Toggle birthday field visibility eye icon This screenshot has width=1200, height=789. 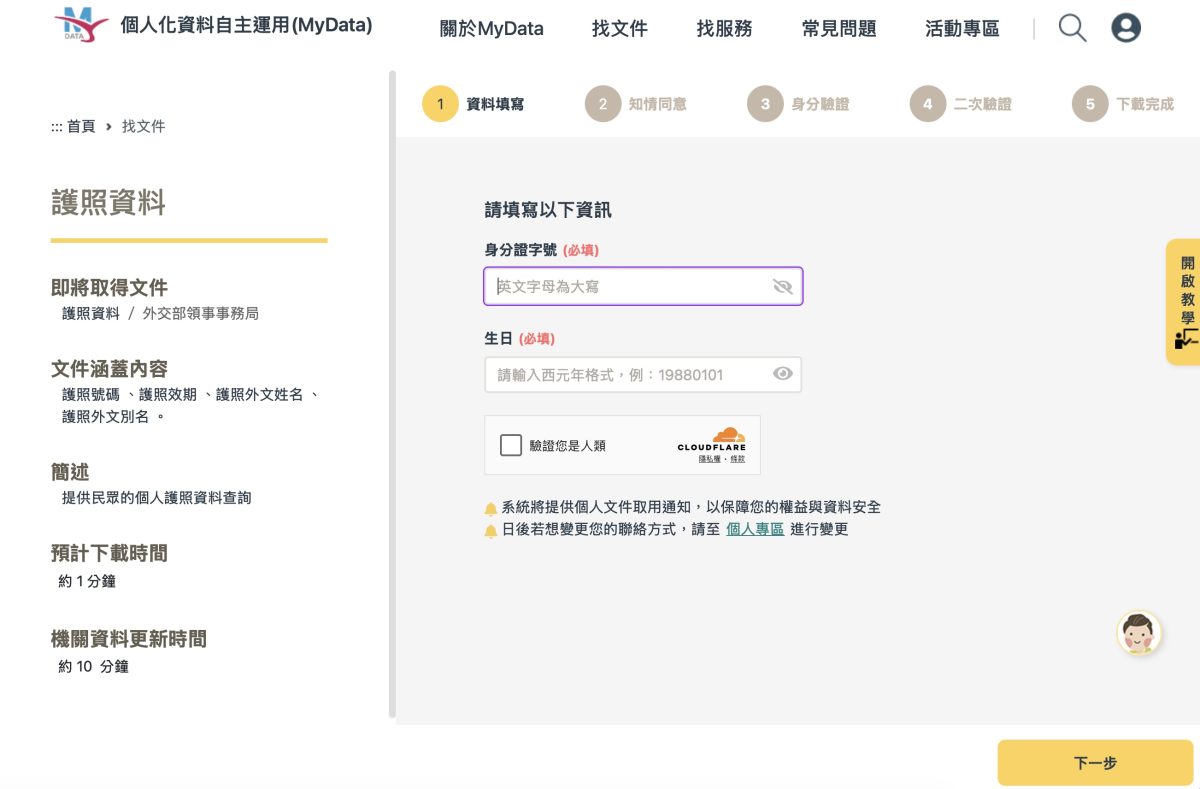(783, 374)
